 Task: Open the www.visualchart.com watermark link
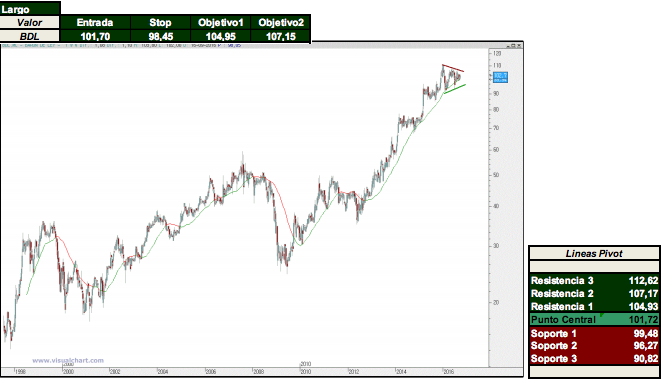68,361
